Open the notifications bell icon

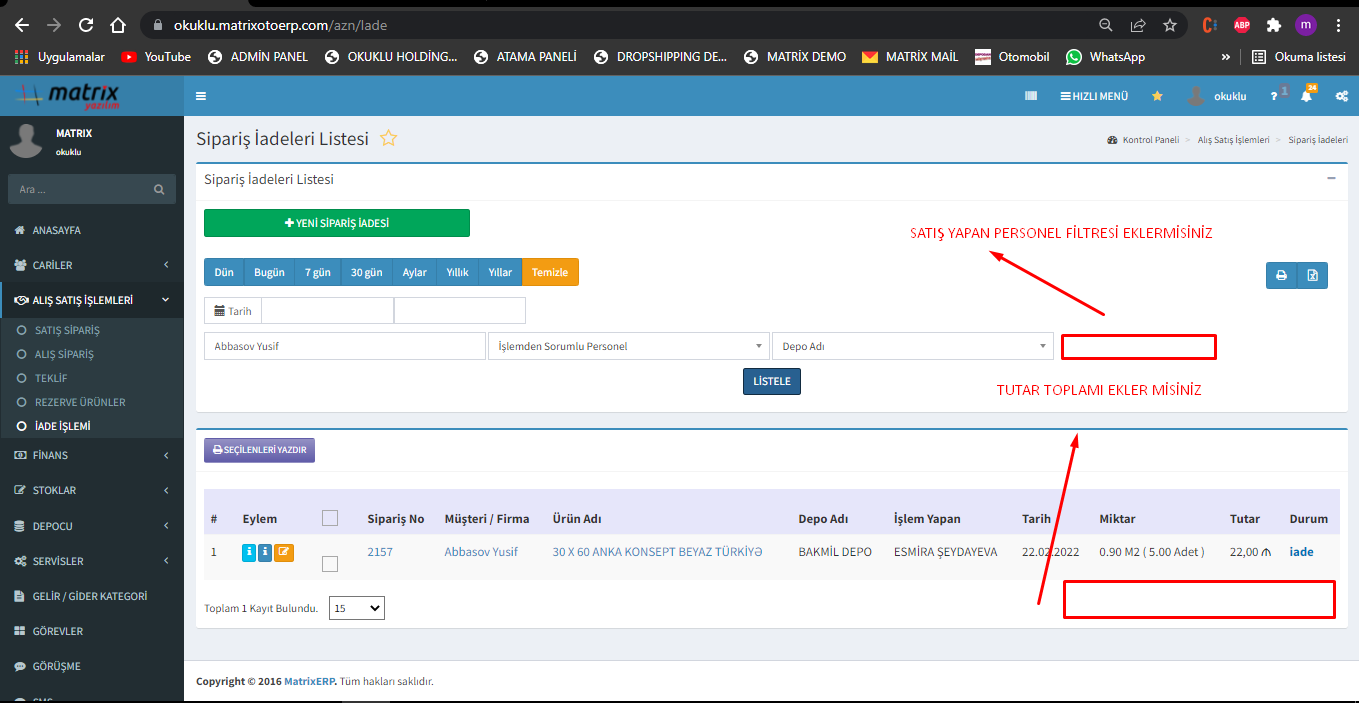tap(1306, 96)
